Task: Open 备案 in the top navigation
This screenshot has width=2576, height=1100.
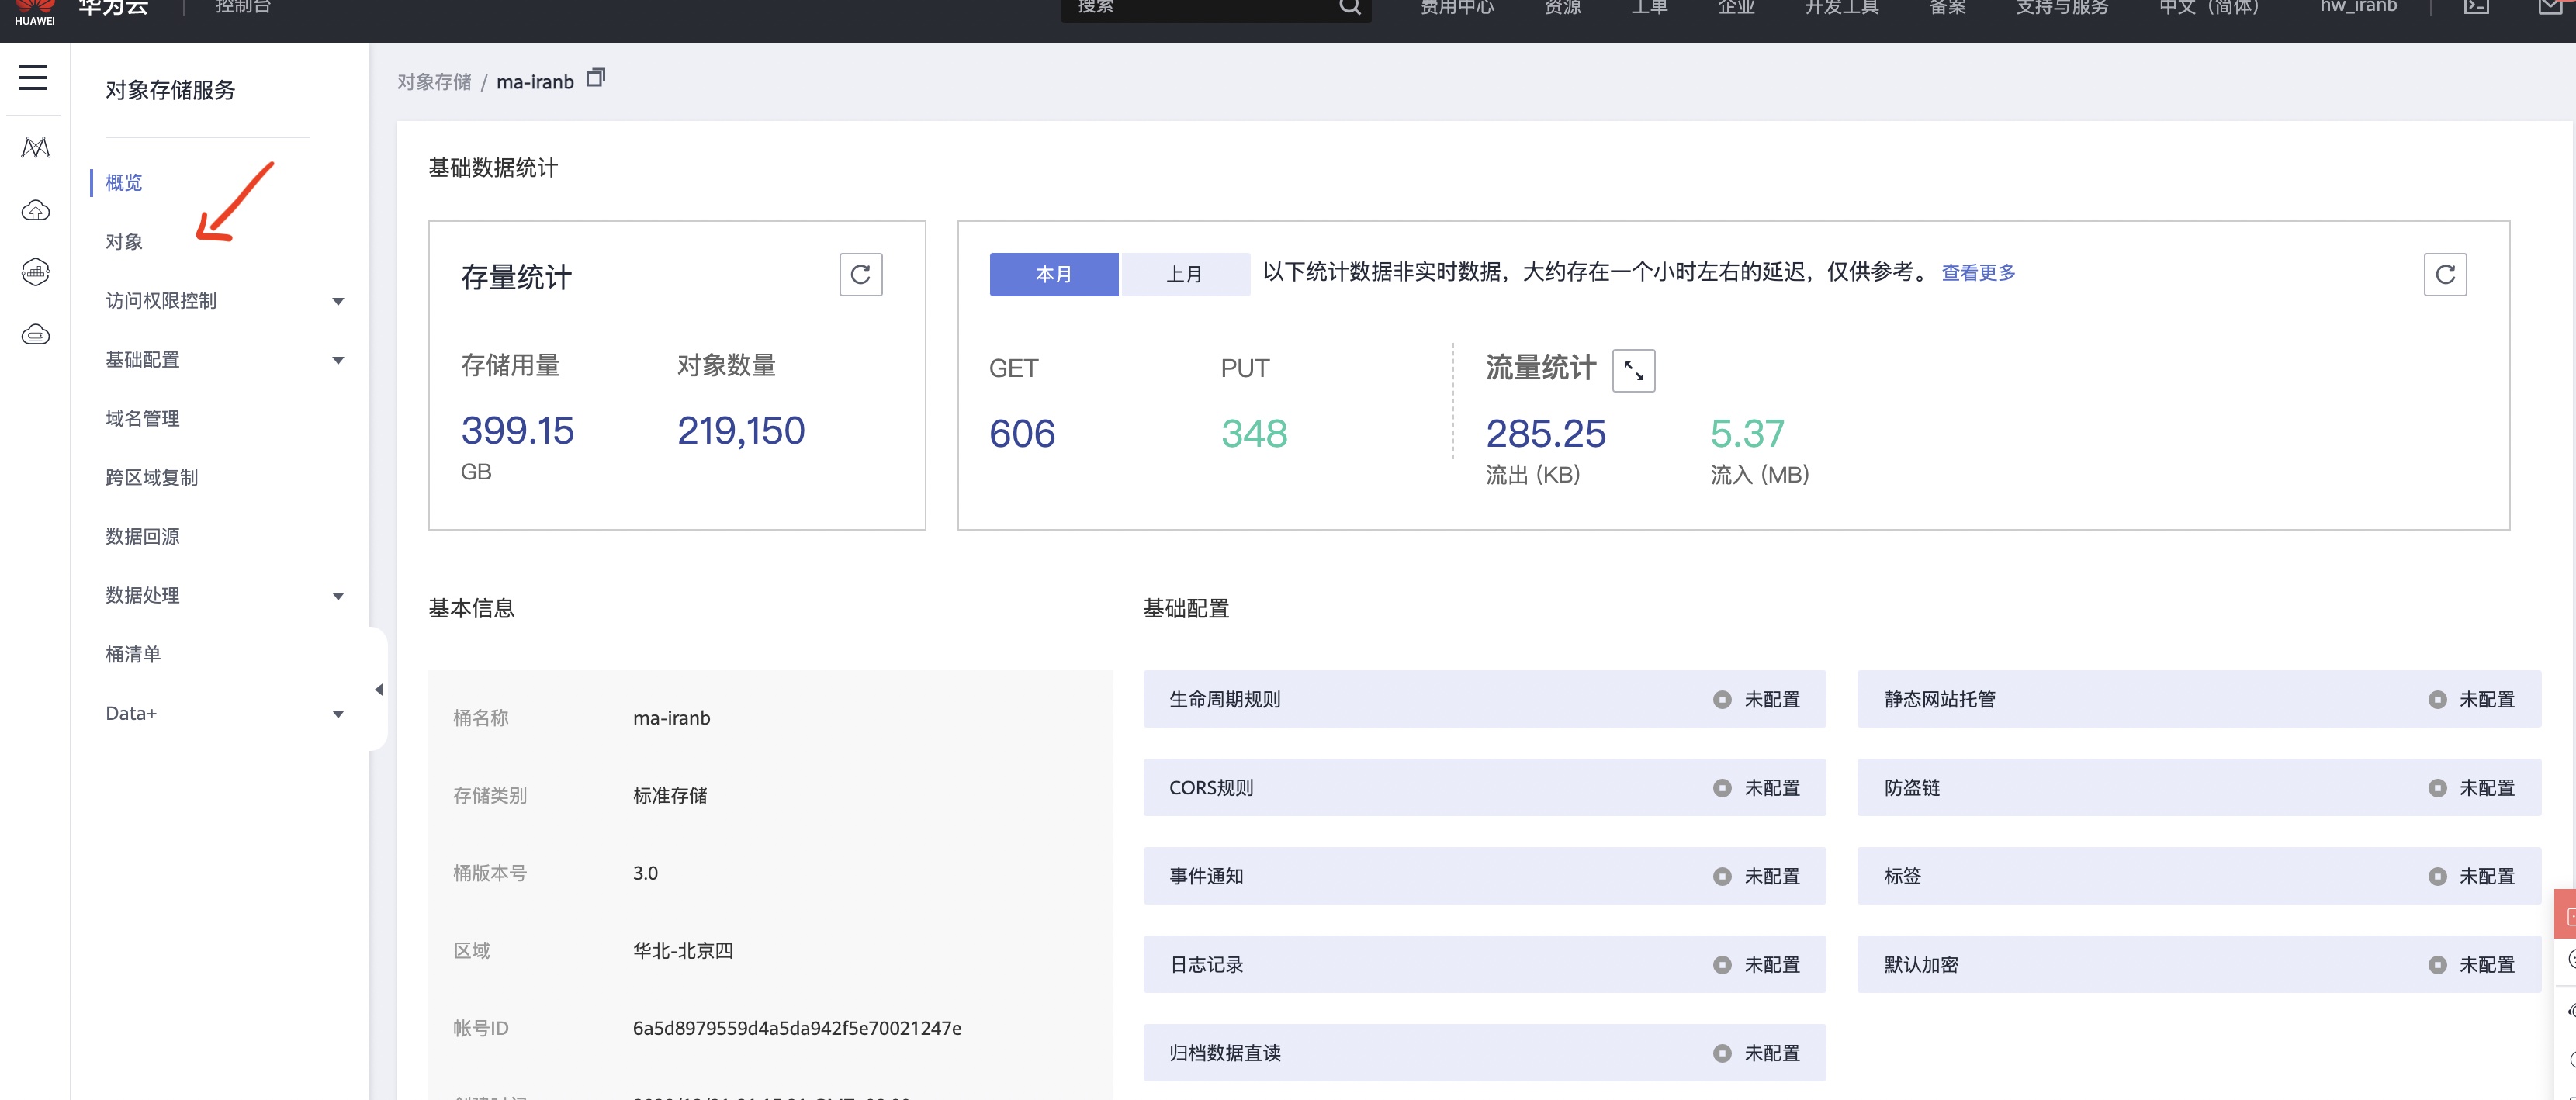Action: (1947, 7)
